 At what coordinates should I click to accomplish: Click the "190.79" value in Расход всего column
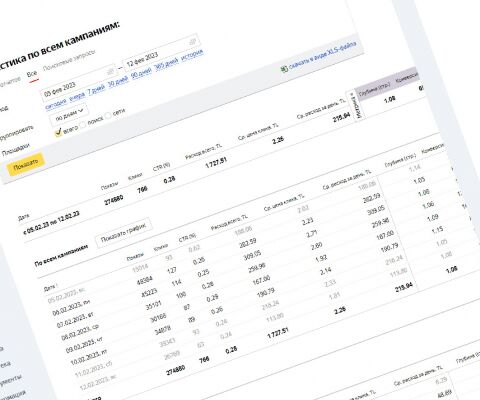pos(266,292)
